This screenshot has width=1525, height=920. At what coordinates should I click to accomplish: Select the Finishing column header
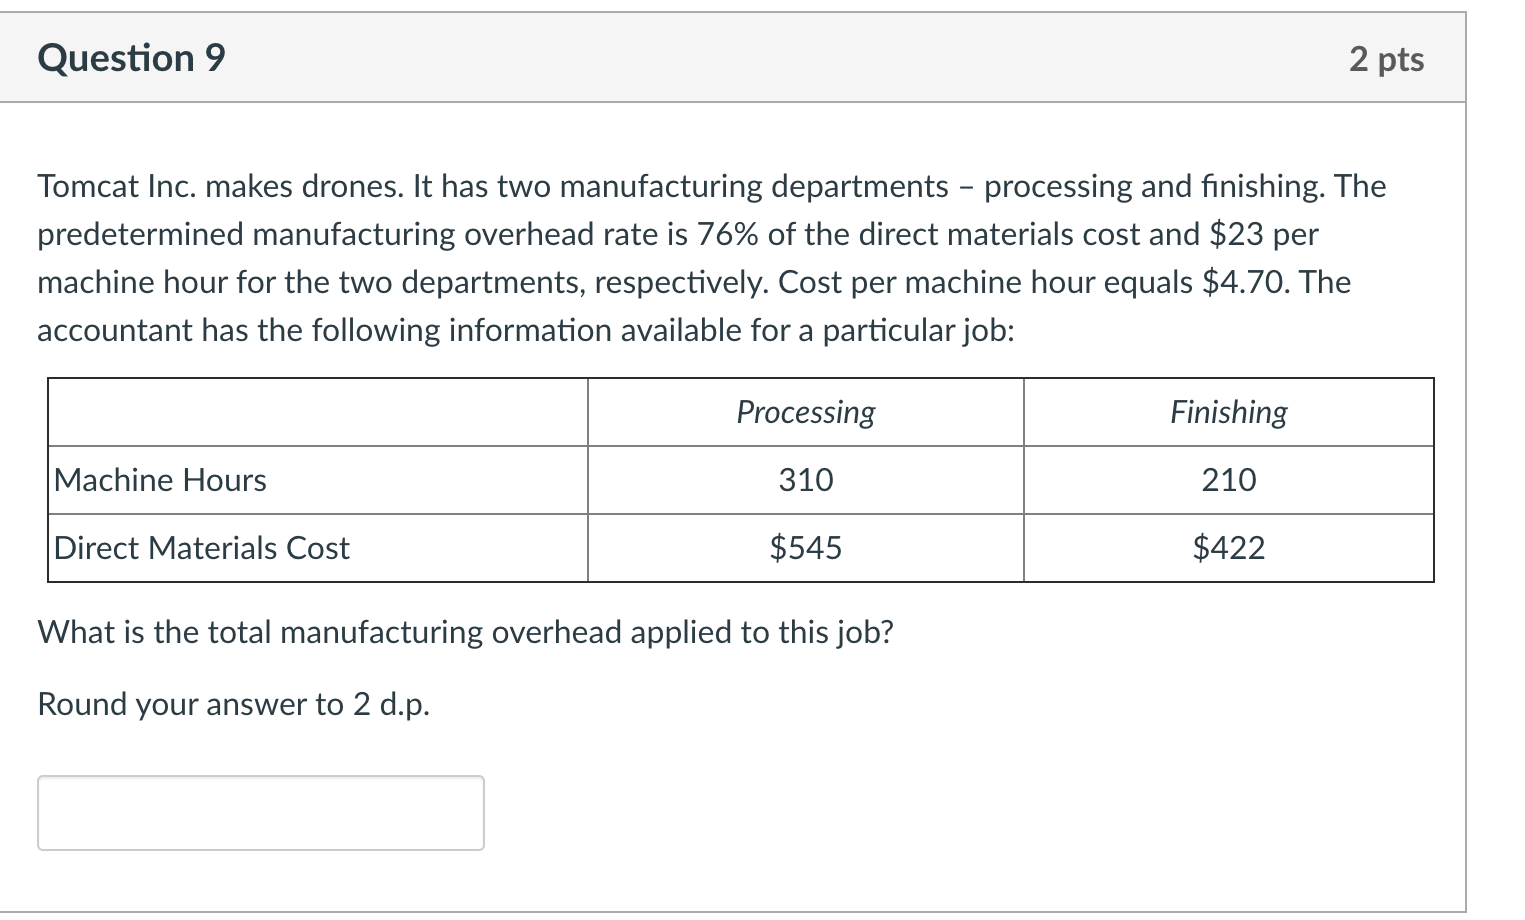1227,412
